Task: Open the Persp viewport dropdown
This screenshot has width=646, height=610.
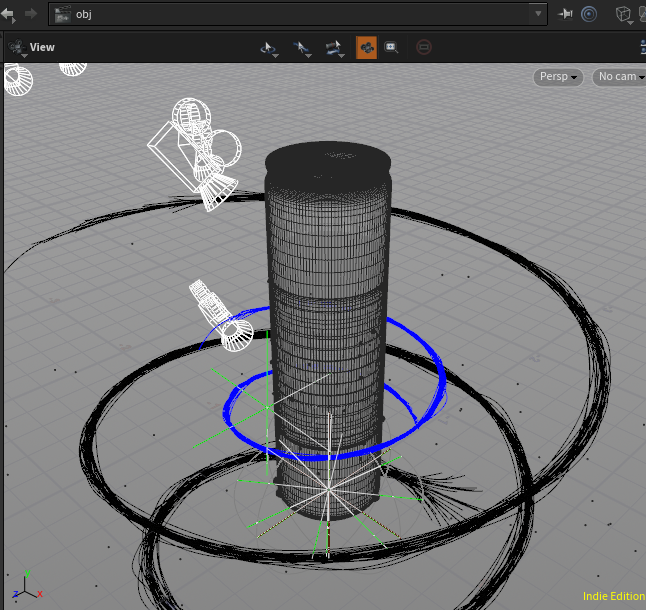Action: tap(558, 77)
